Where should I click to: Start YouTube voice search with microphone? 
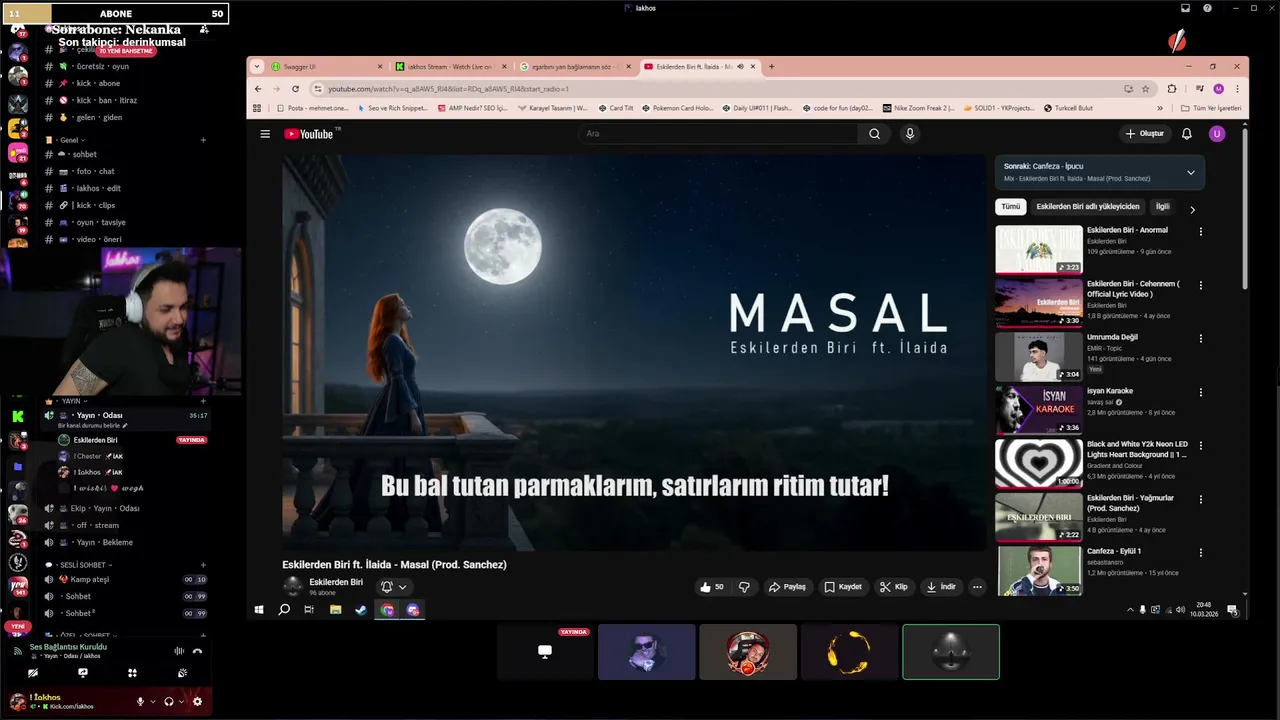[x=910, y=134]
